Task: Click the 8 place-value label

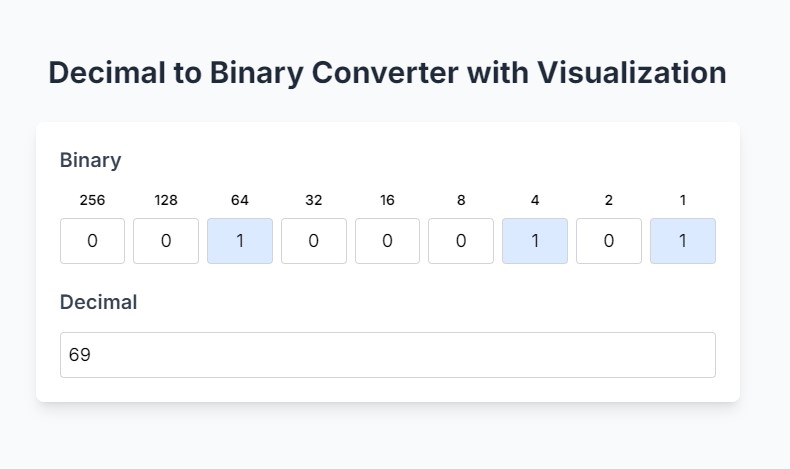Action: coord(461,200)
